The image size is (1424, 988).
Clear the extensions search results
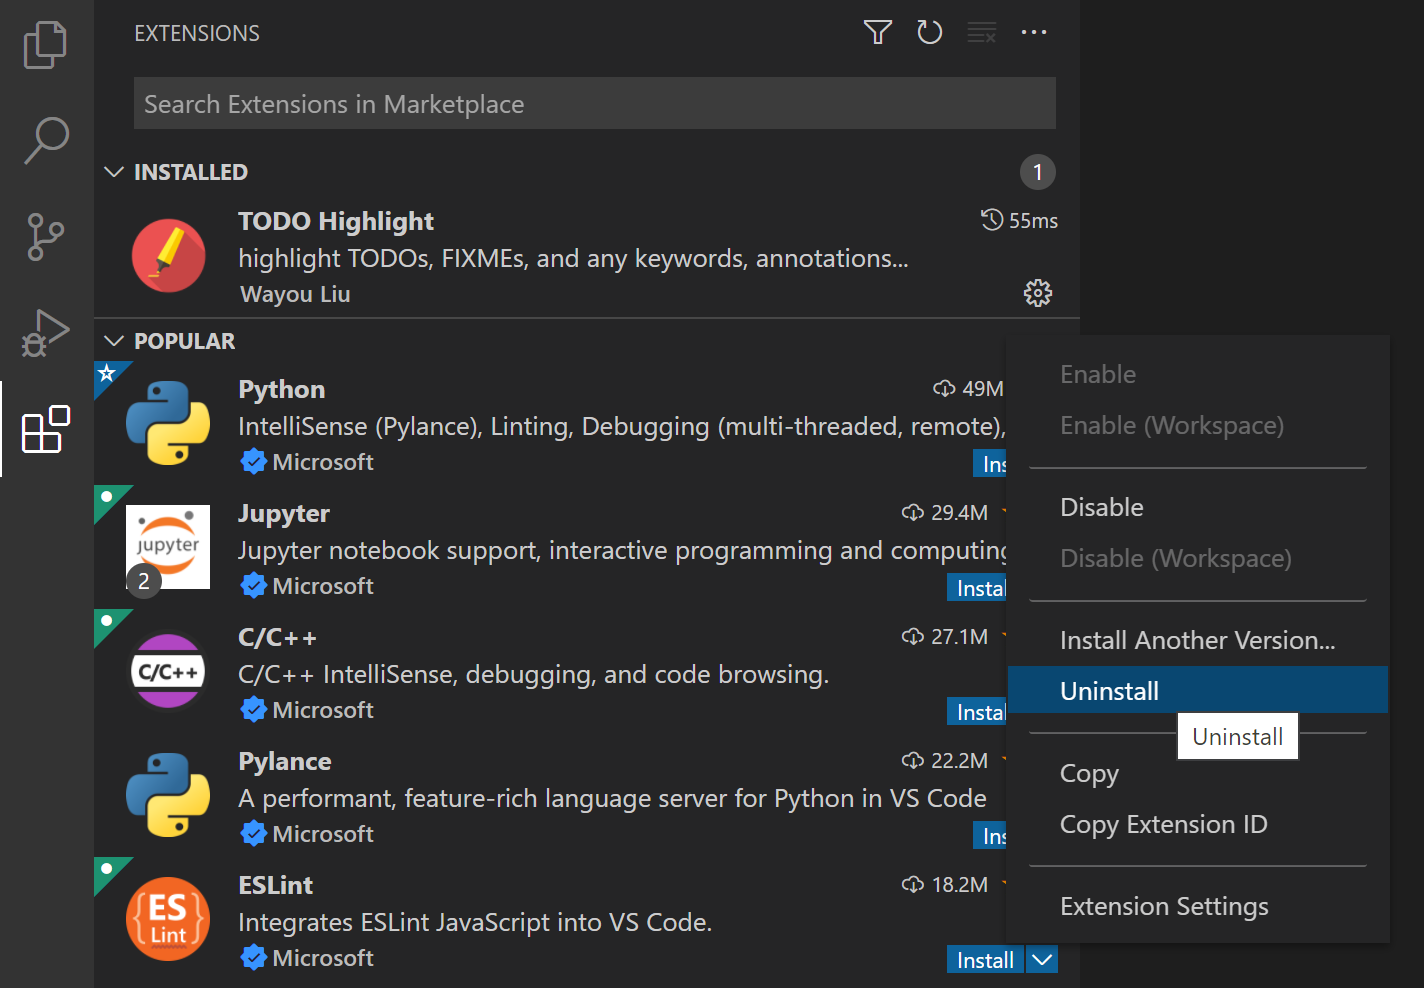[981, 32]
